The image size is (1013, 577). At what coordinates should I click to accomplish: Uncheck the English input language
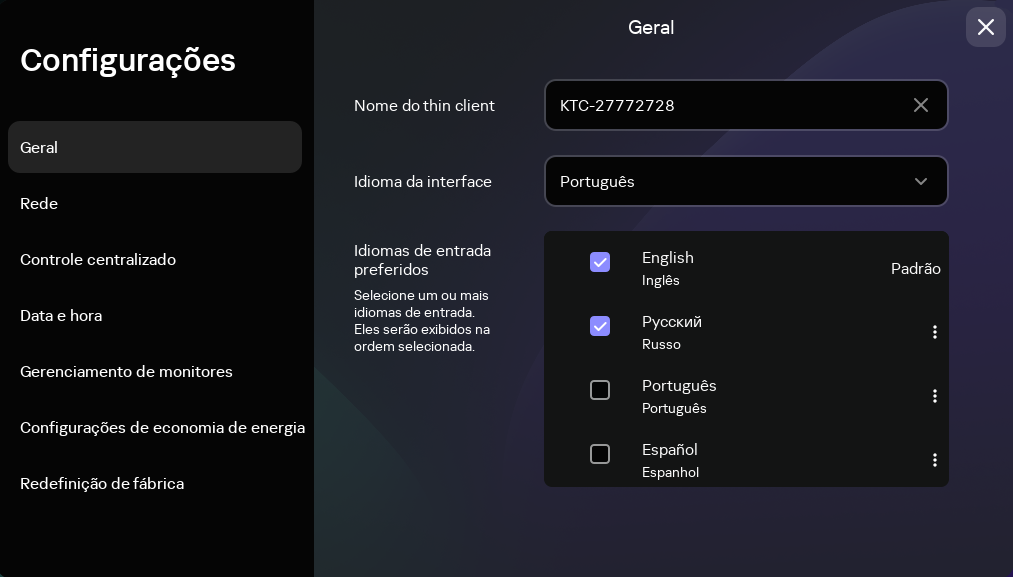pyautogui.click(x=600, y=262)
